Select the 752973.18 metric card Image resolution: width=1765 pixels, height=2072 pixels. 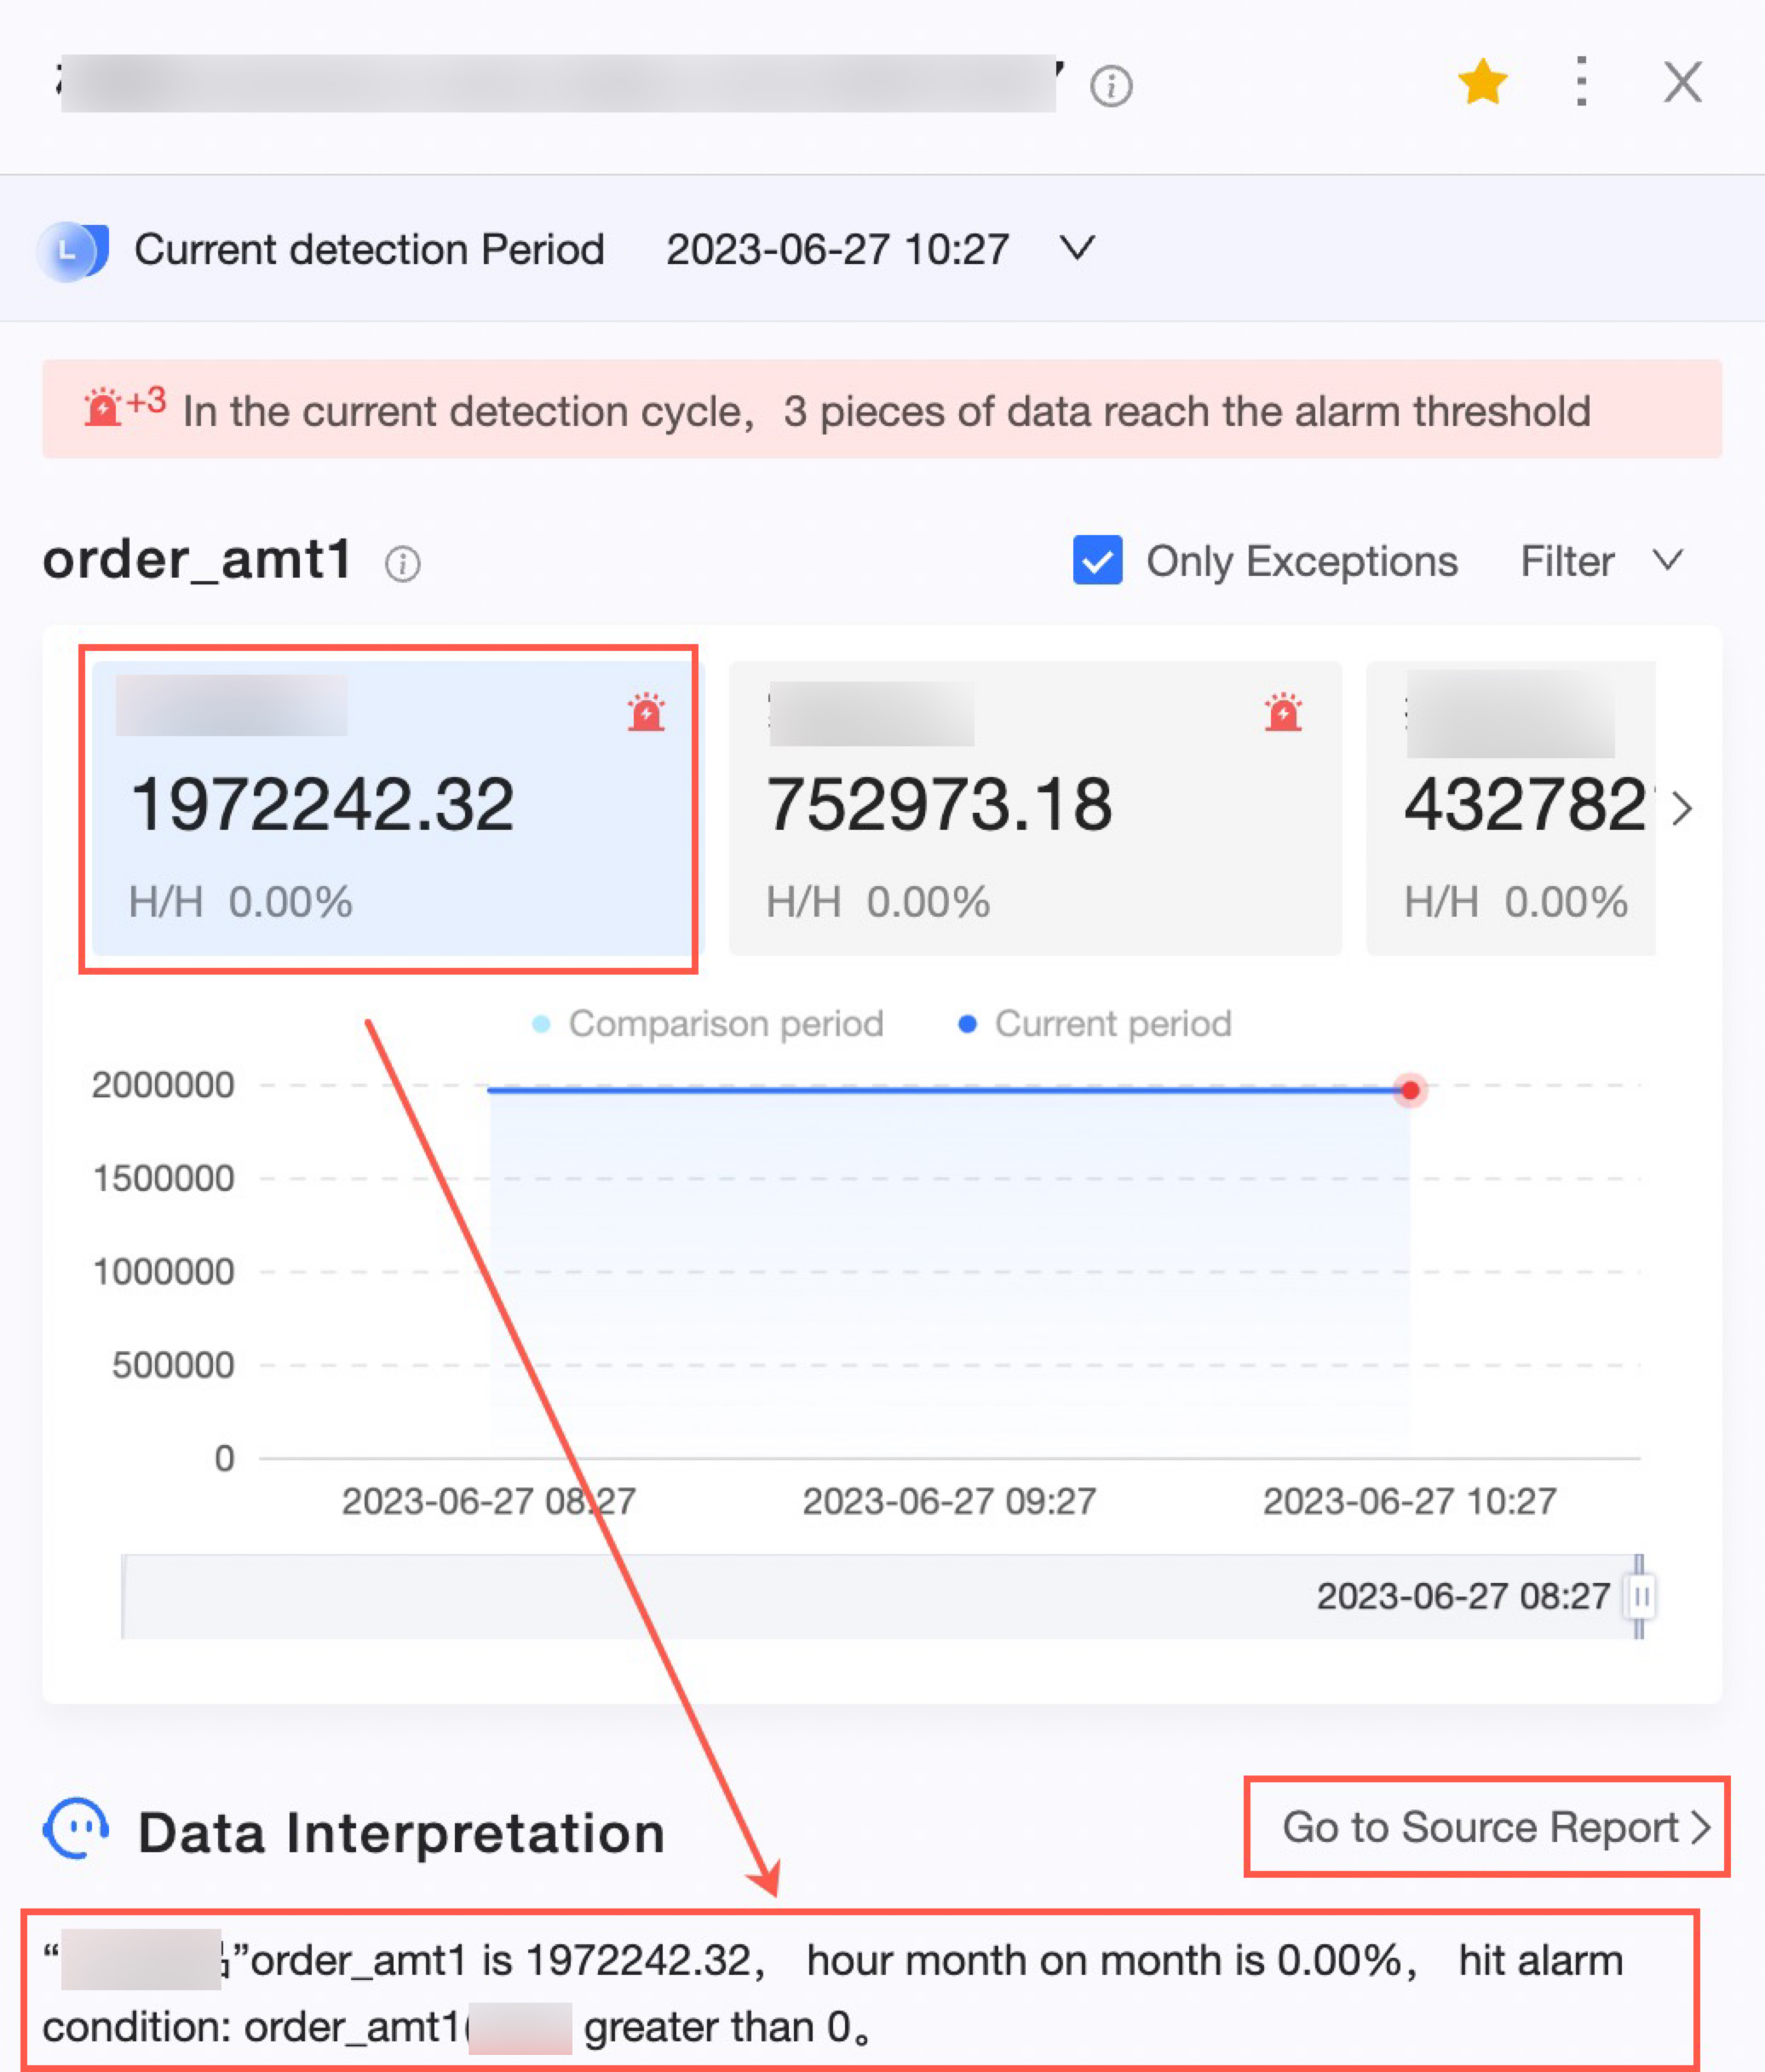(1034, 808)
